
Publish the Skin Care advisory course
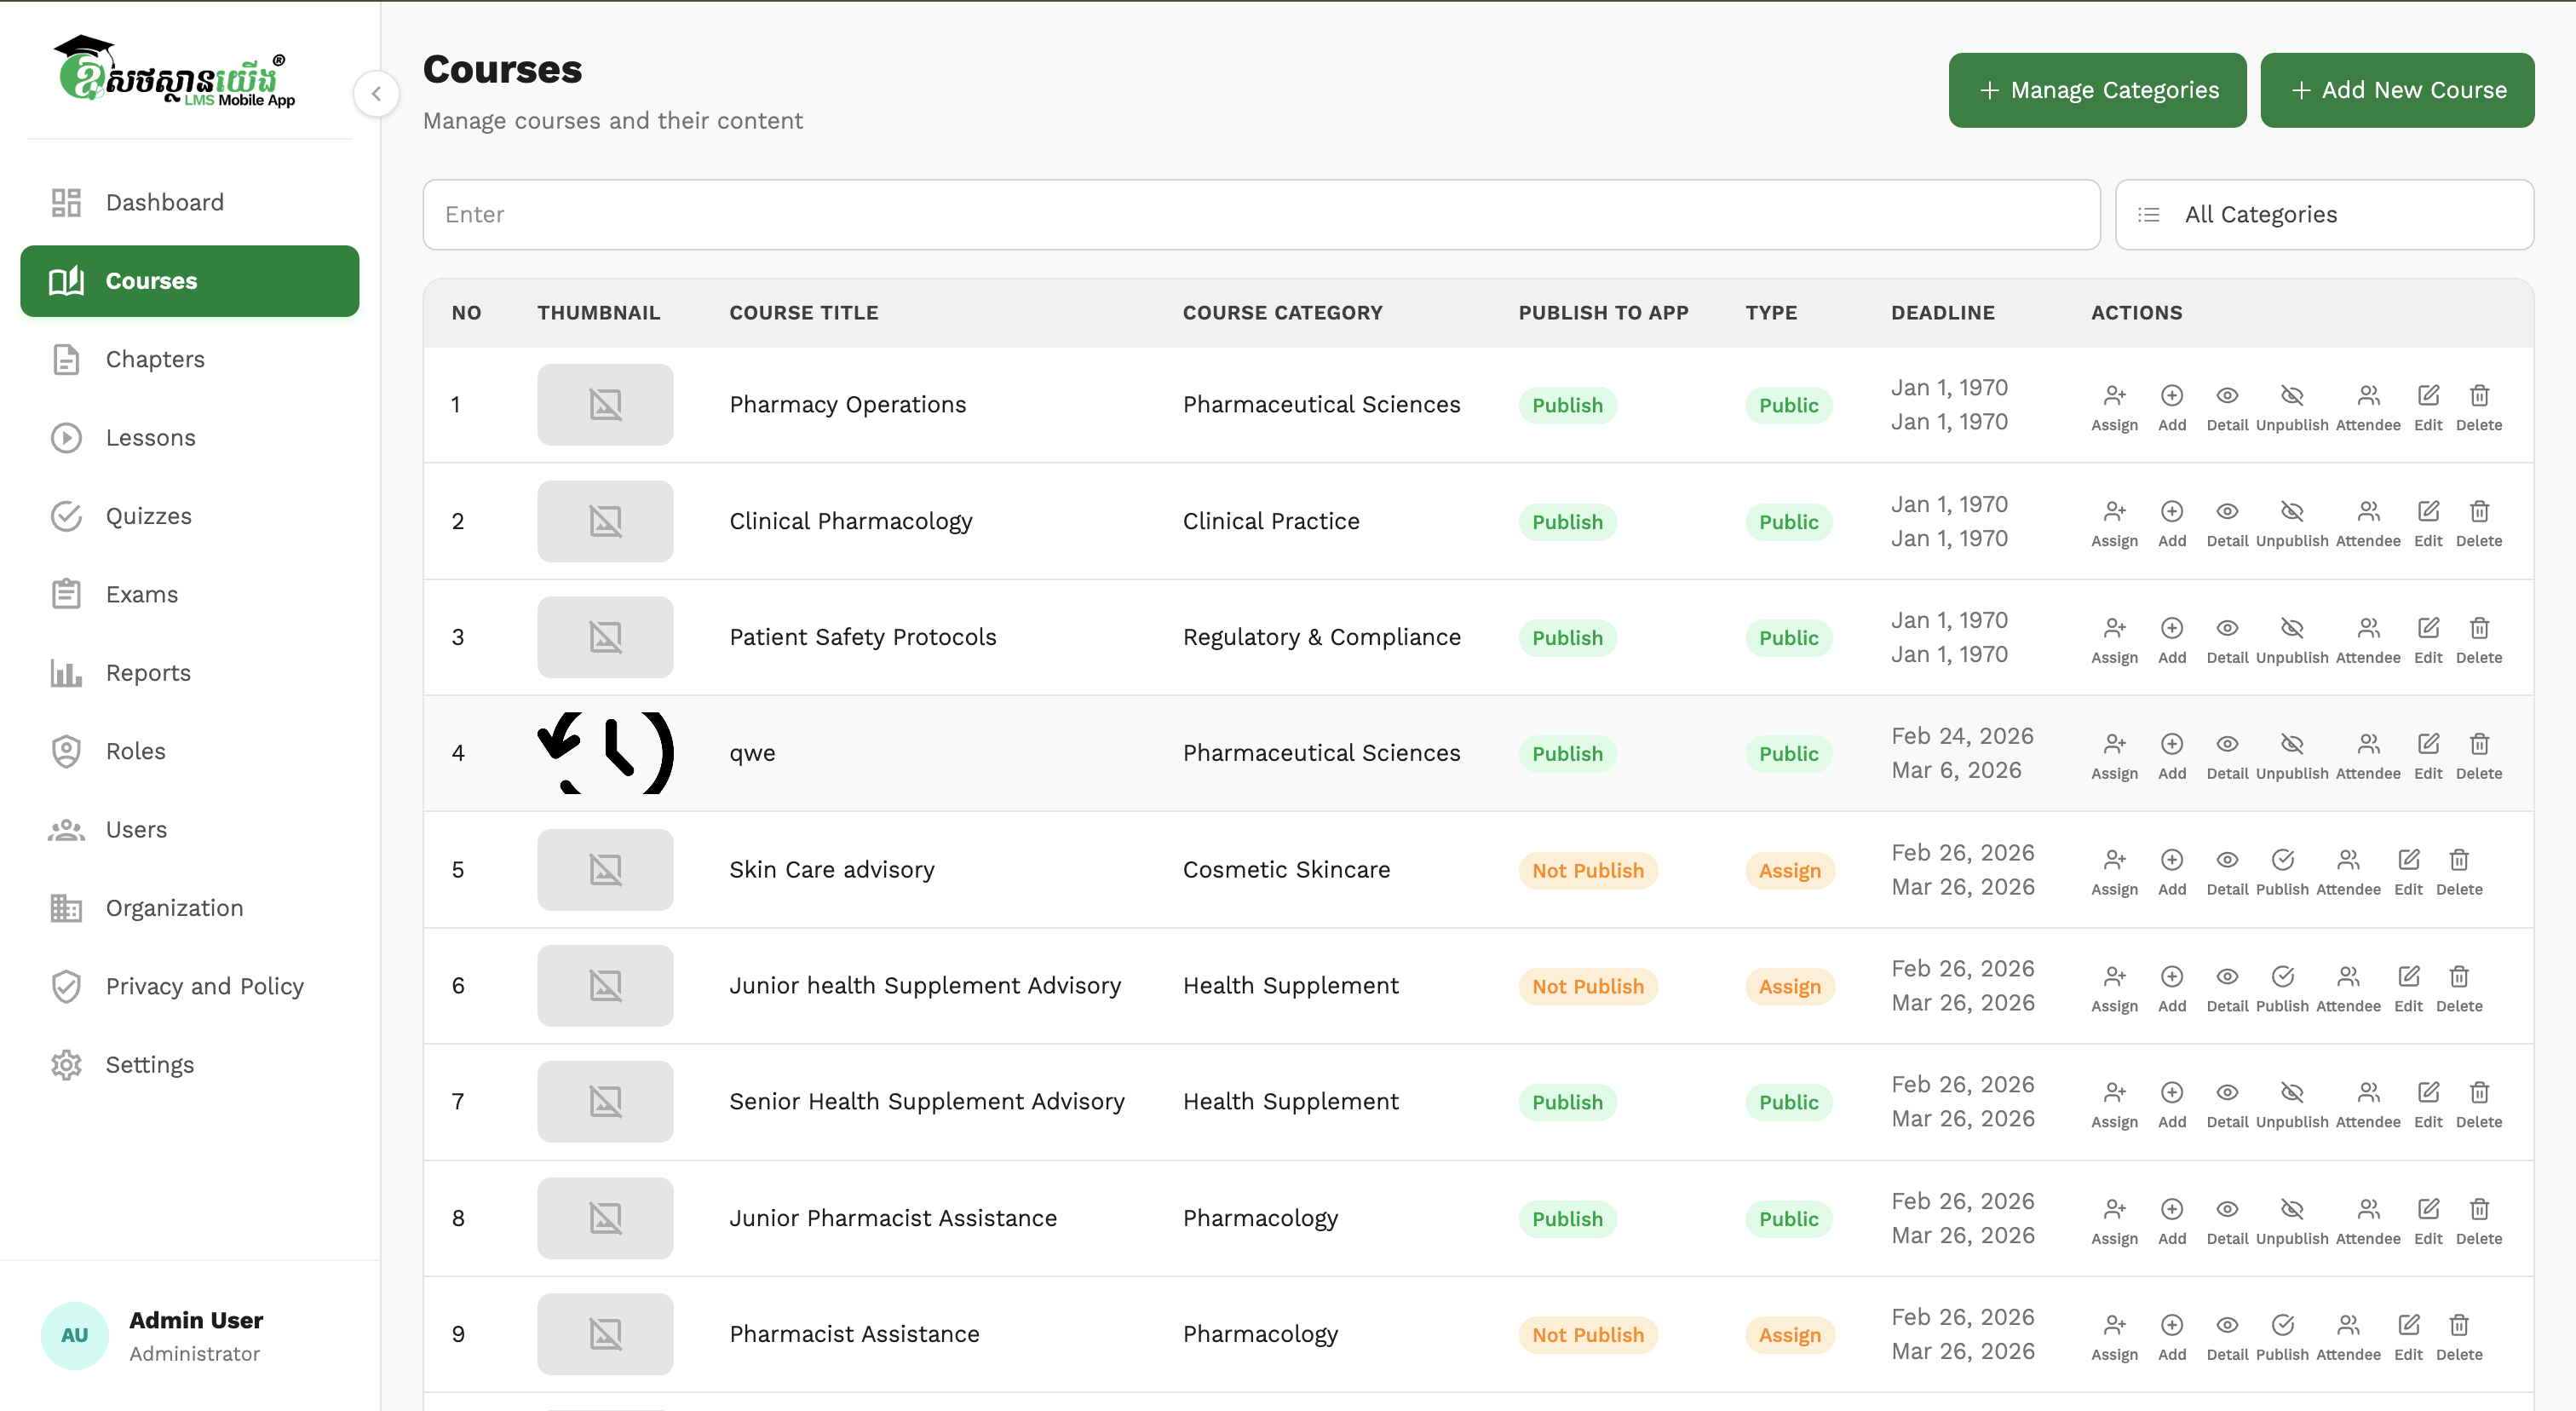pos(2282,860)
